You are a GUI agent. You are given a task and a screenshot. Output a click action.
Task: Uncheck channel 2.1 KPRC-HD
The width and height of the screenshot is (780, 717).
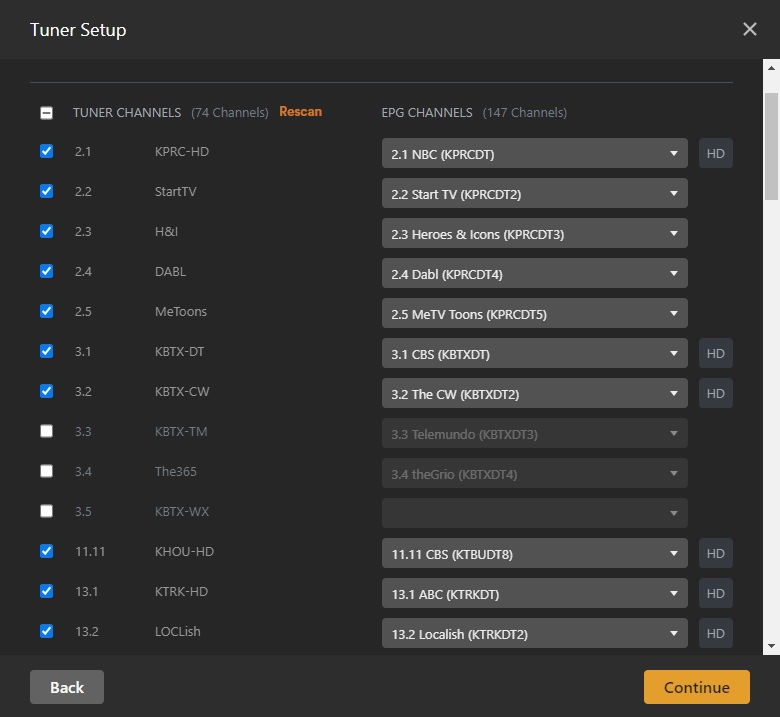46,151
